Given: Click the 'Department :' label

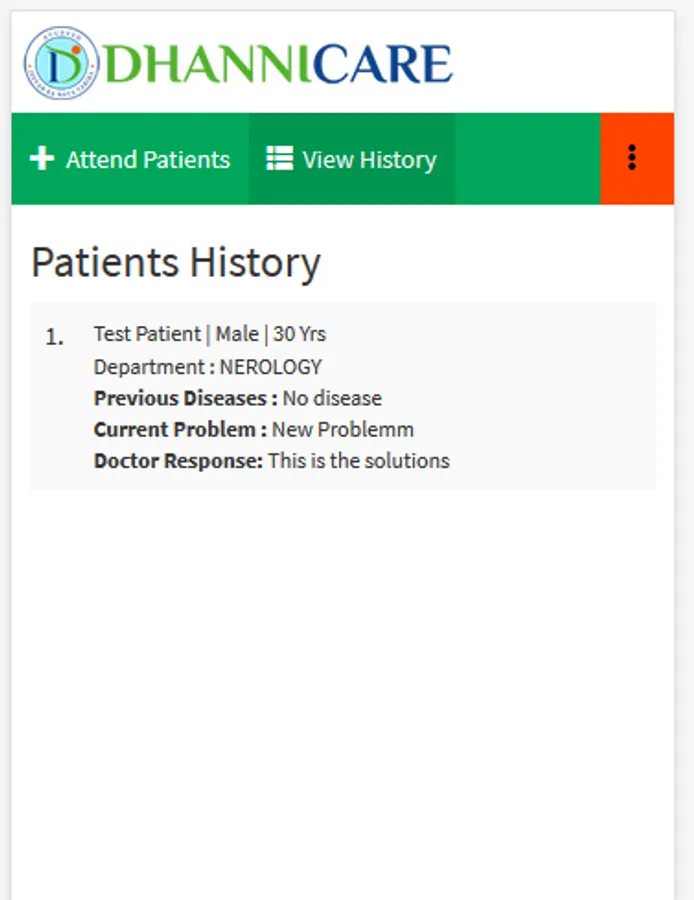Looking at the screenshot, I should coord(154,367).
